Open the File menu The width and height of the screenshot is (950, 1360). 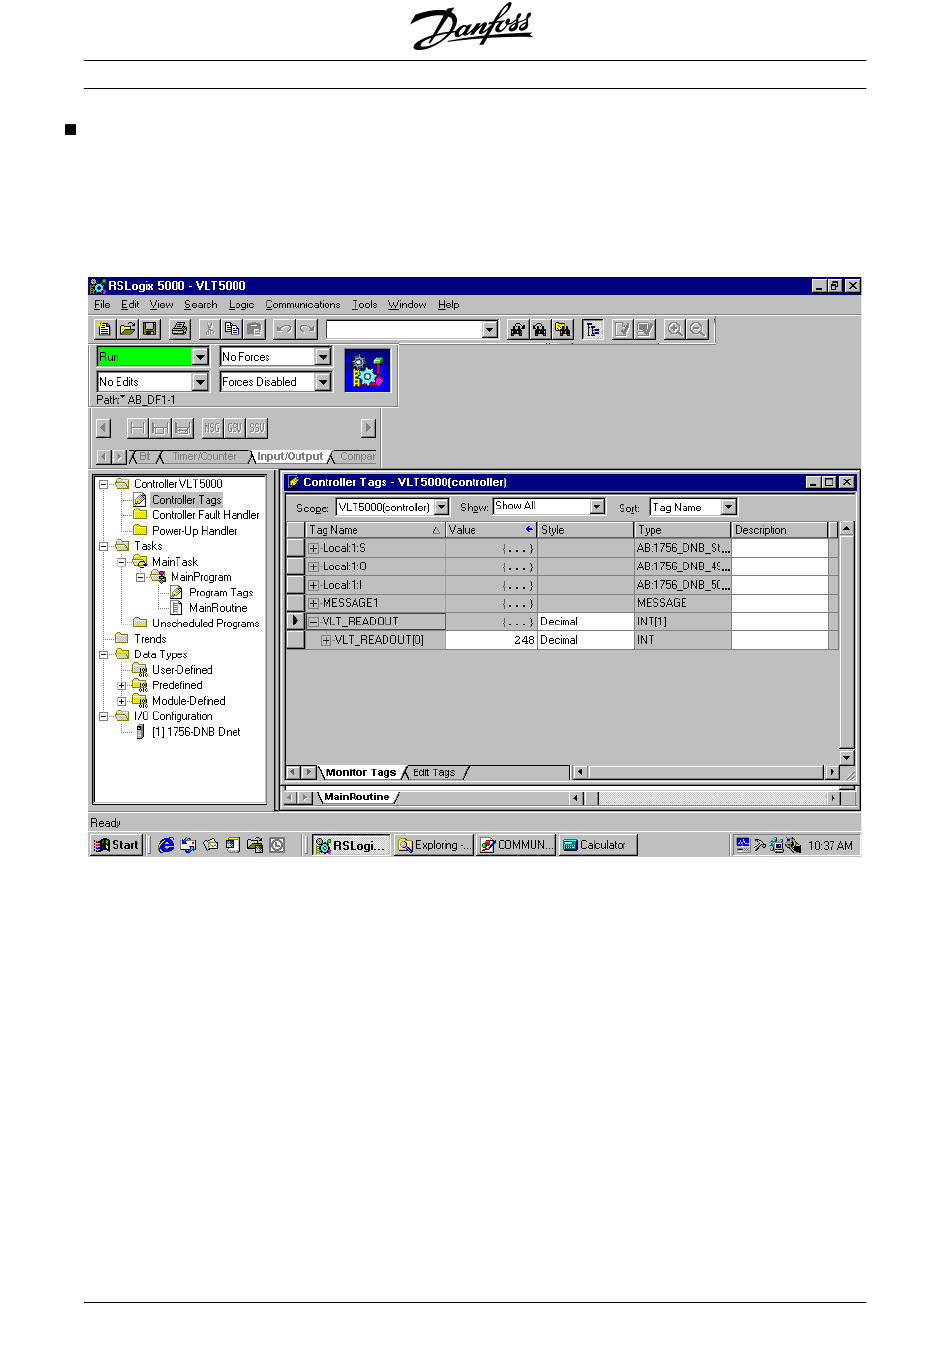[x=102, y=305]
